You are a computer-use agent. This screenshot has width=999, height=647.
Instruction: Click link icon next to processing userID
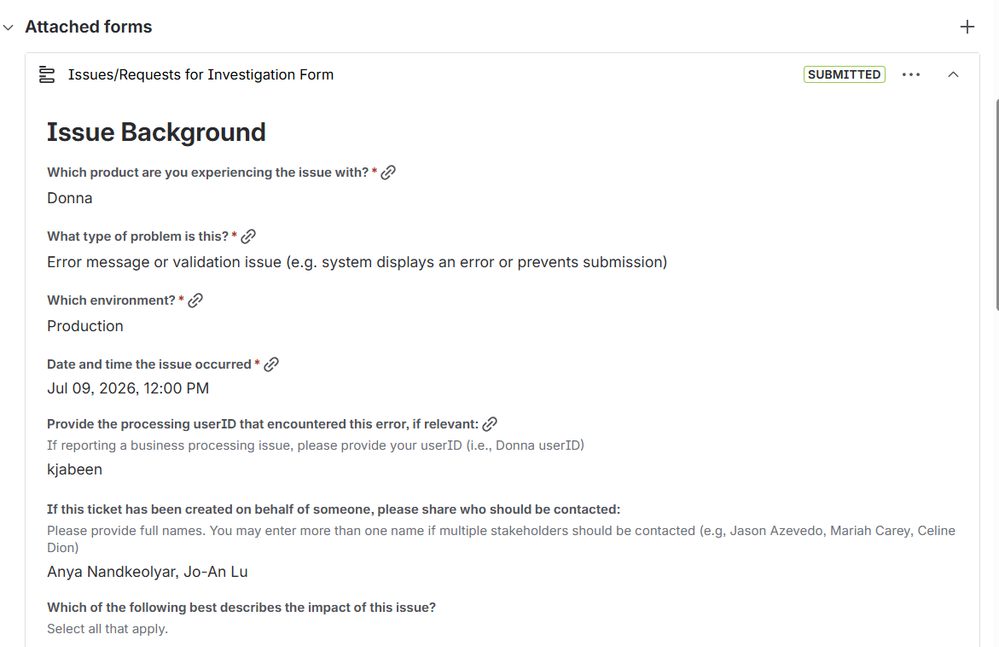coord(489,424)
